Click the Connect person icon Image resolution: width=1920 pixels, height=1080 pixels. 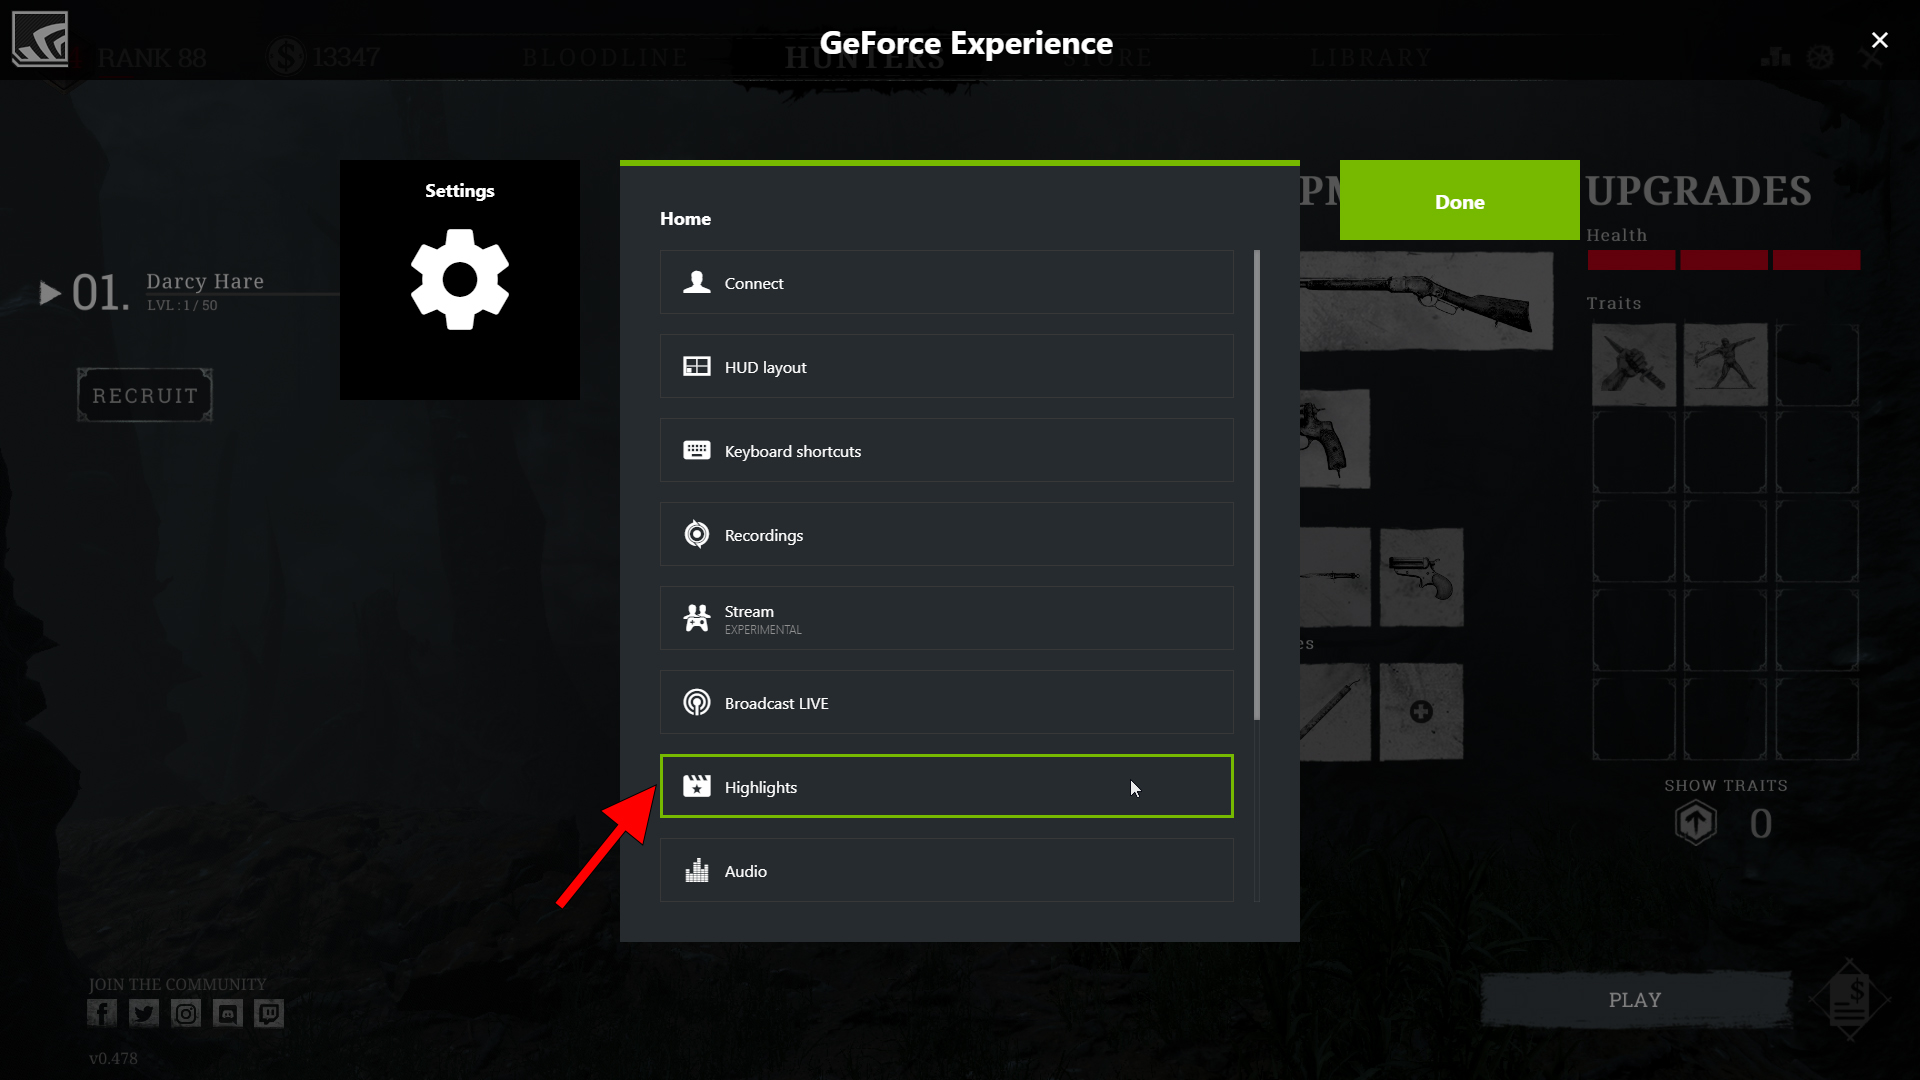pyautogui.click(x=696, y=283)
